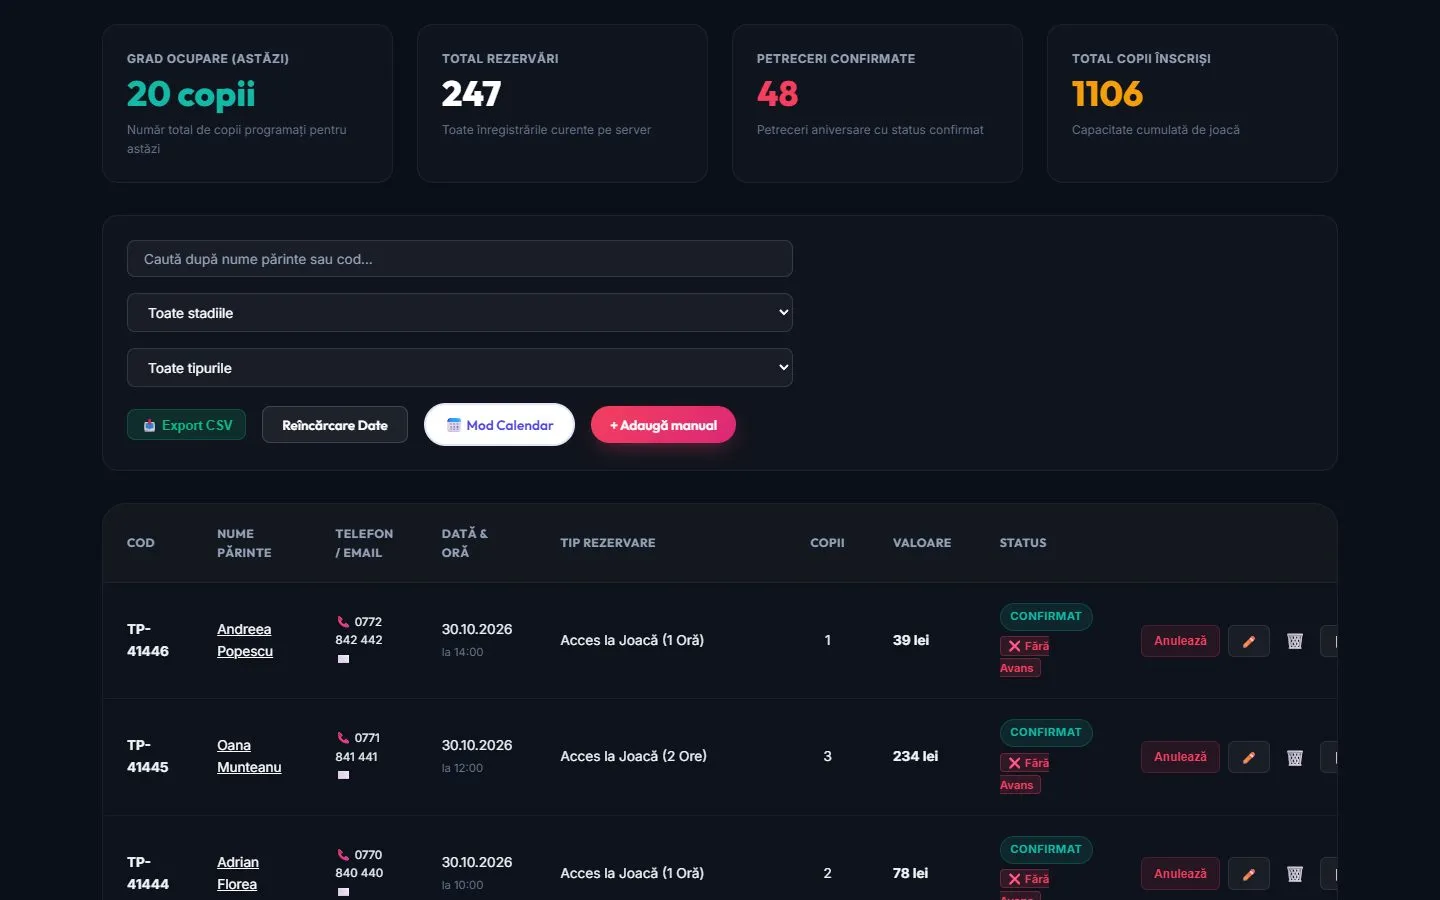
Task: Cancel Adrian Florea's reservation via Anulează
Action: [x=1180, y=874]
